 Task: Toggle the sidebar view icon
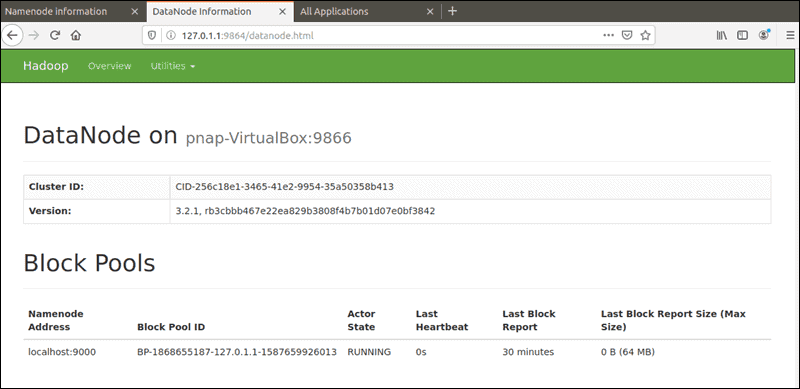tap(742, 35)
